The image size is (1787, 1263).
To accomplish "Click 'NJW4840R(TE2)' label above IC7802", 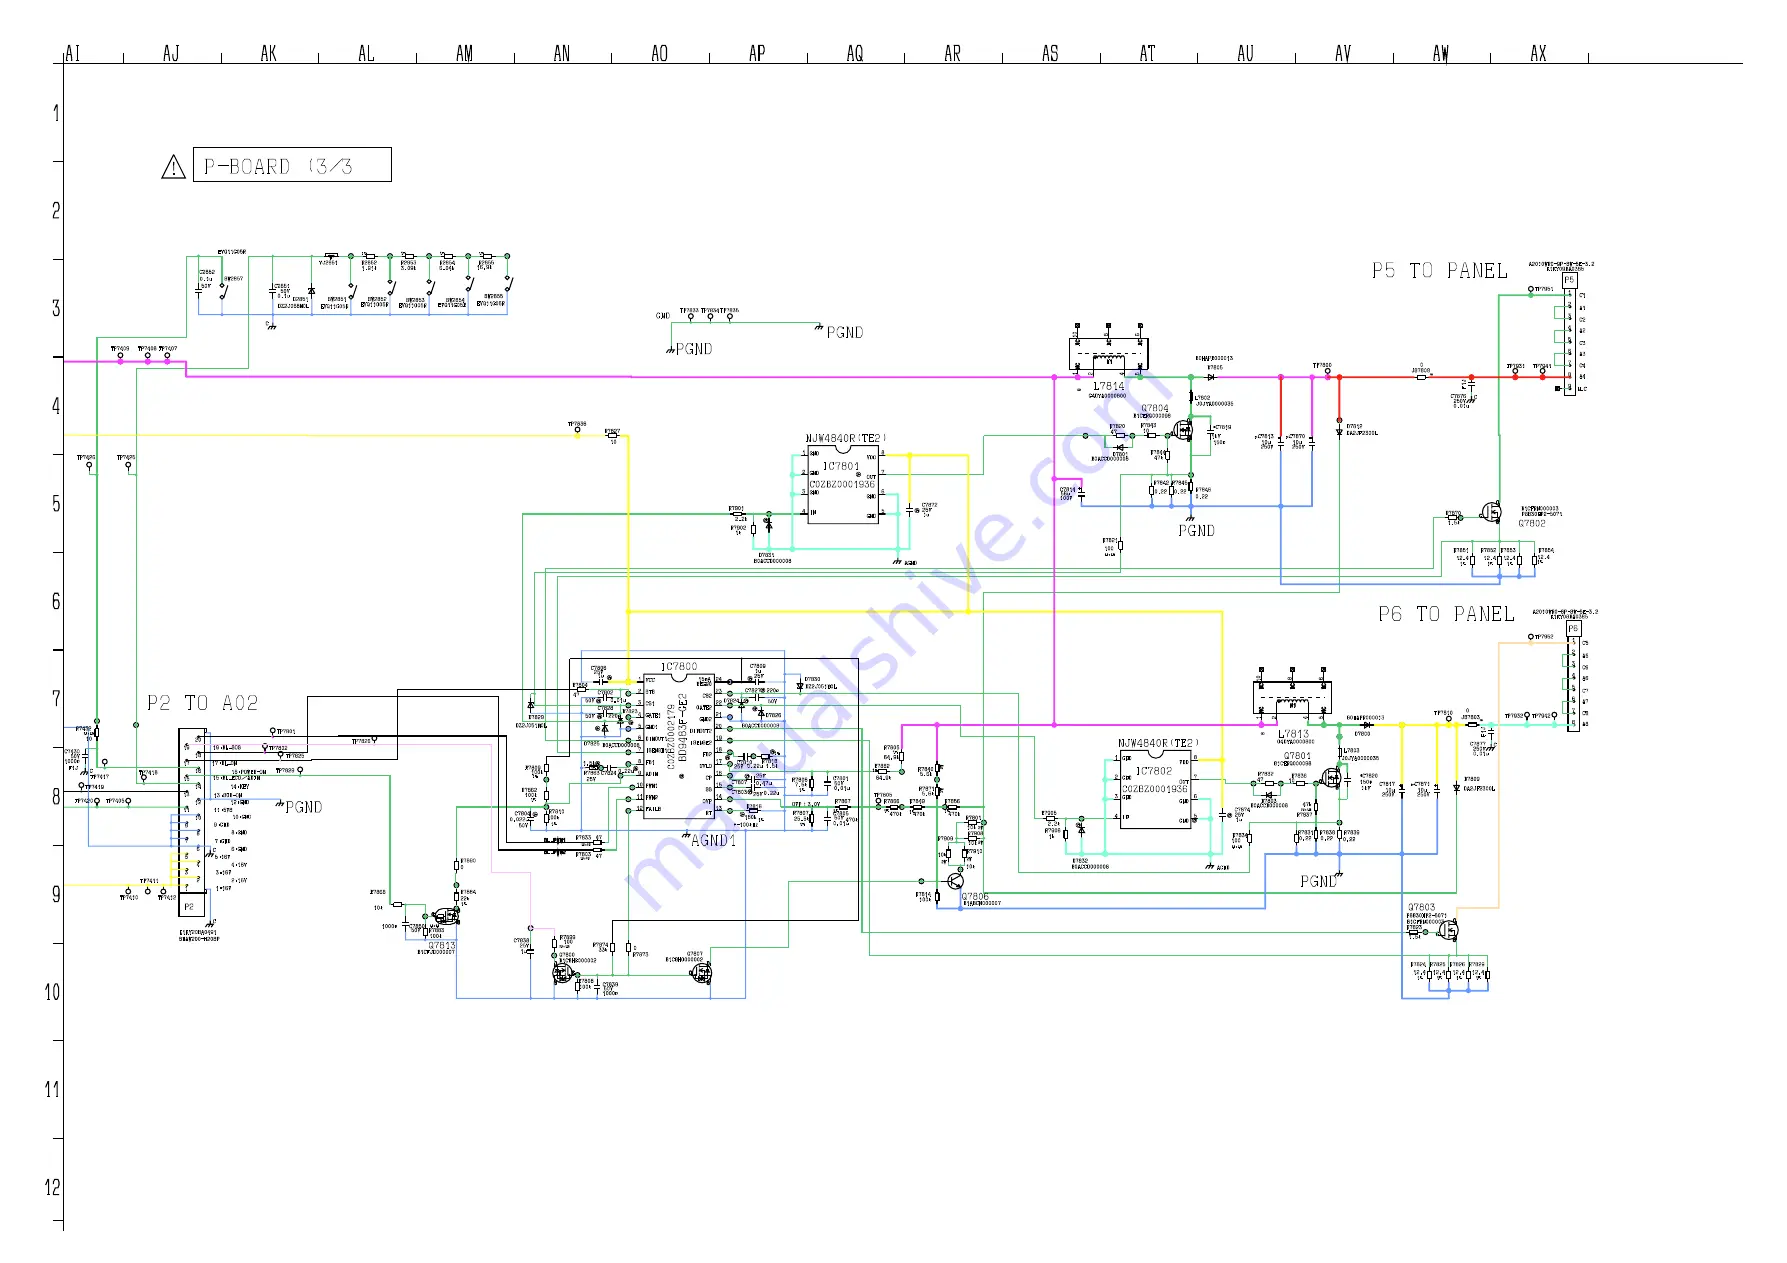I will coord(1158,744).
